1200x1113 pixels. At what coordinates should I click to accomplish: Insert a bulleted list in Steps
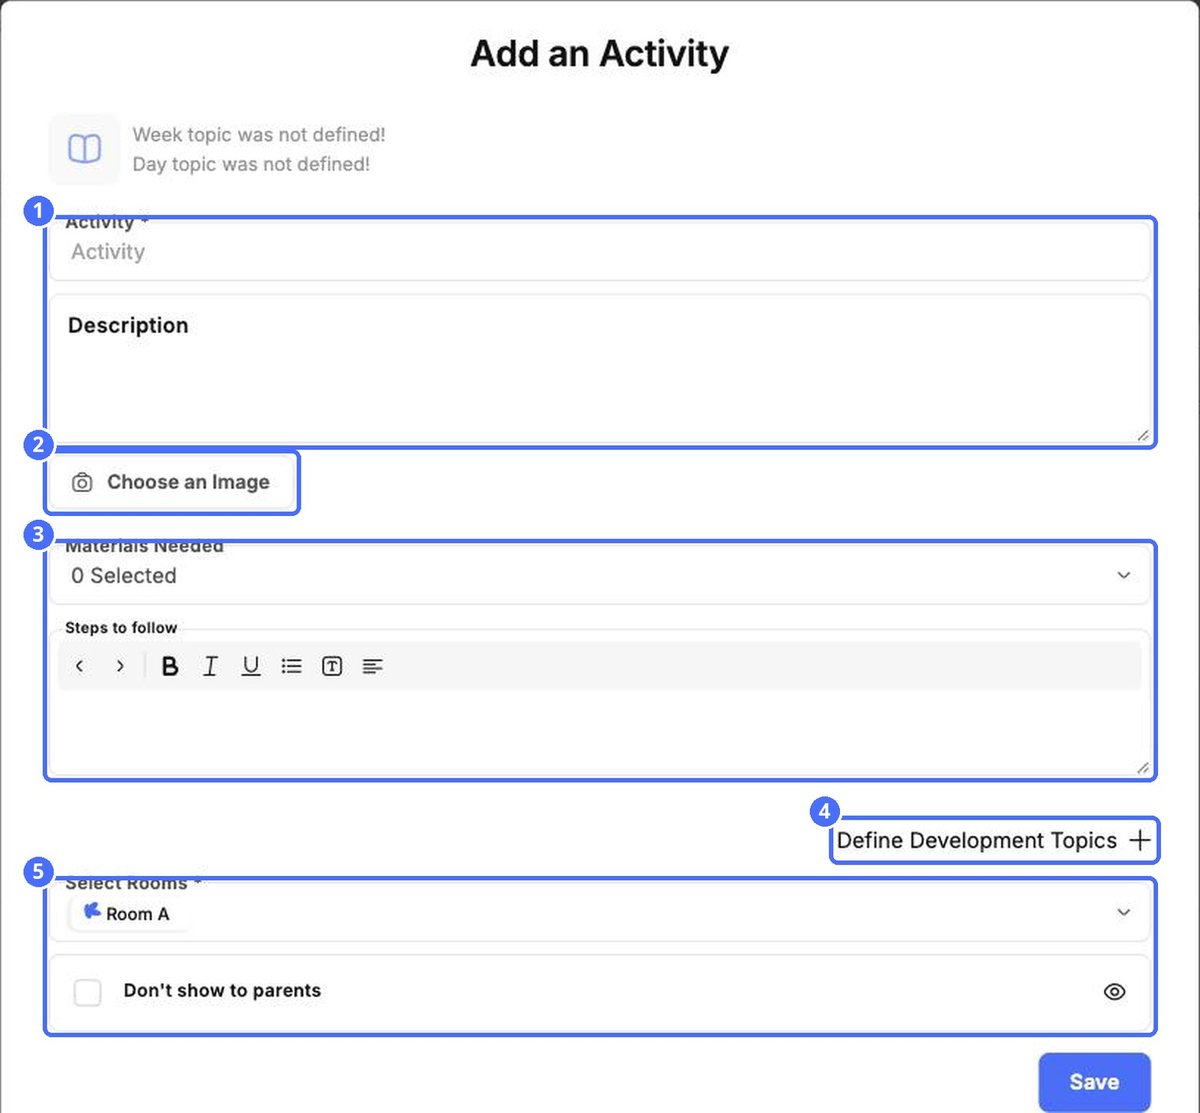point(291,666)
